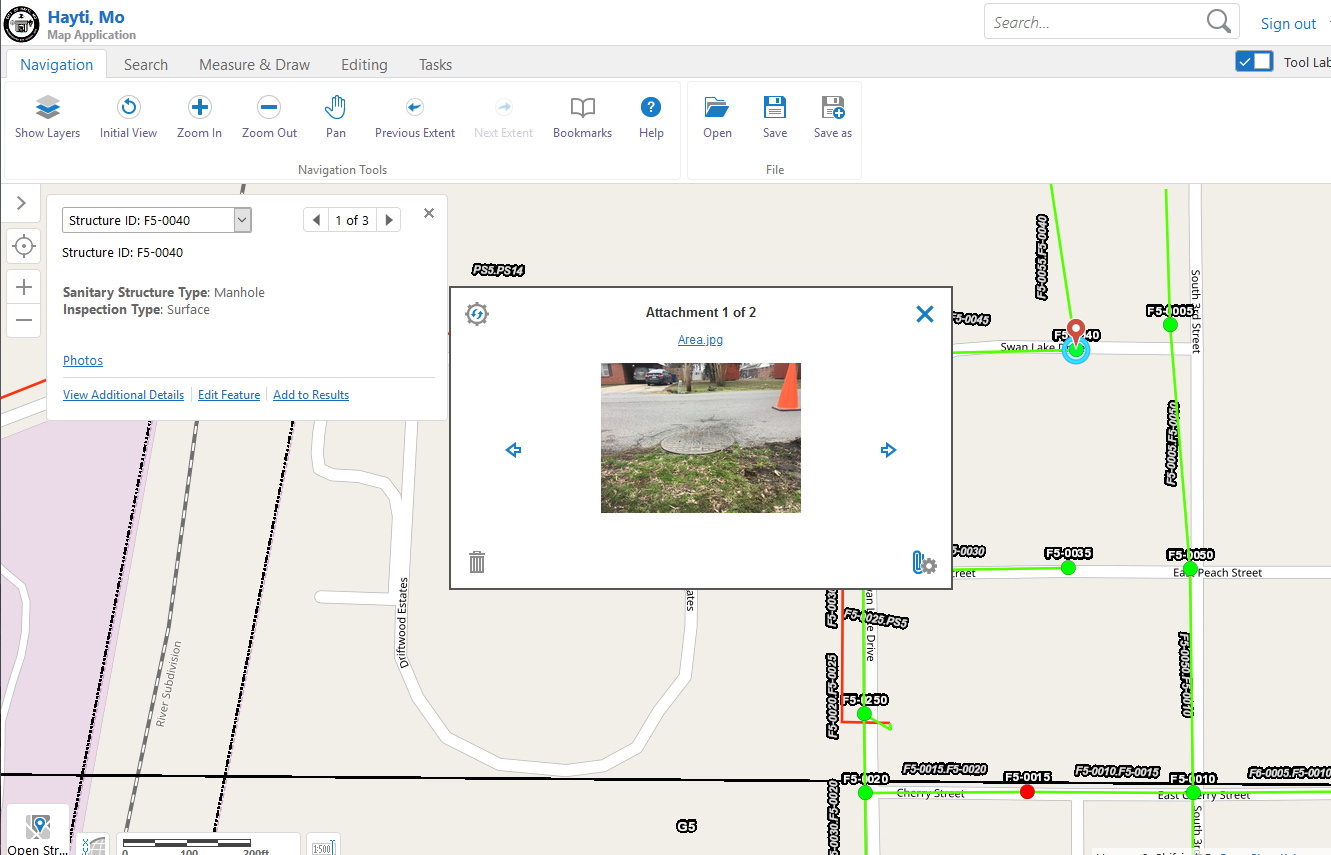Go to next result in the 1 of 3 pager

click(x=389, y=220)
